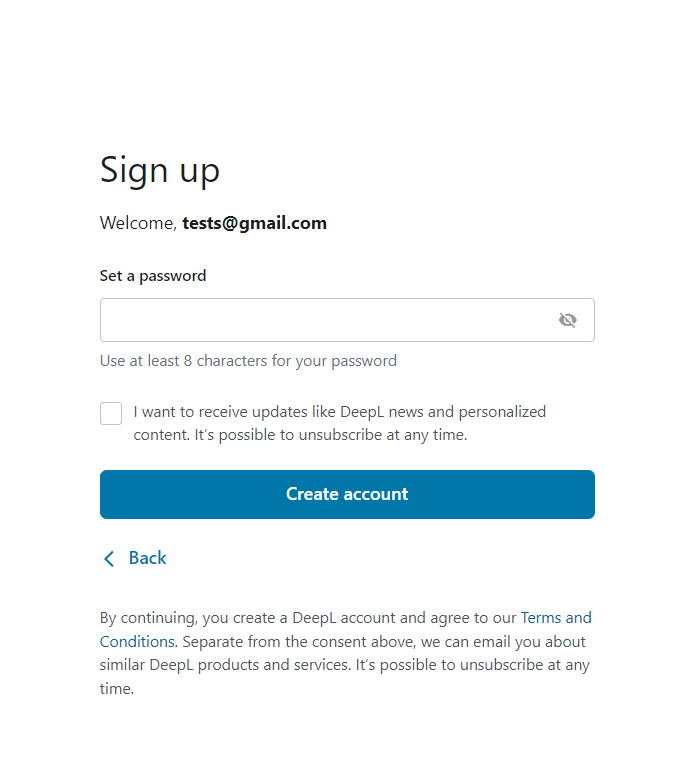Screen dimensions: 695x757
Task: Click the "Welcome," greeting text
Action: pos(138,223)
